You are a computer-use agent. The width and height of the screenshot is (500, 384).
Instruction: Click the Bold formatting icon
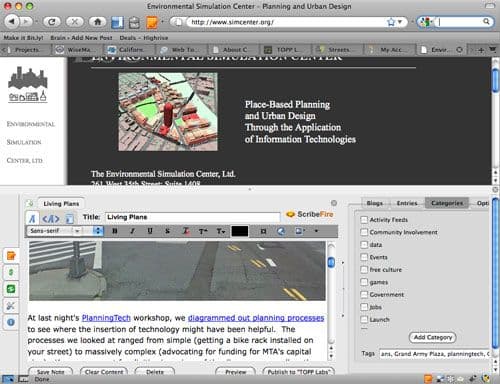[115, 231]
